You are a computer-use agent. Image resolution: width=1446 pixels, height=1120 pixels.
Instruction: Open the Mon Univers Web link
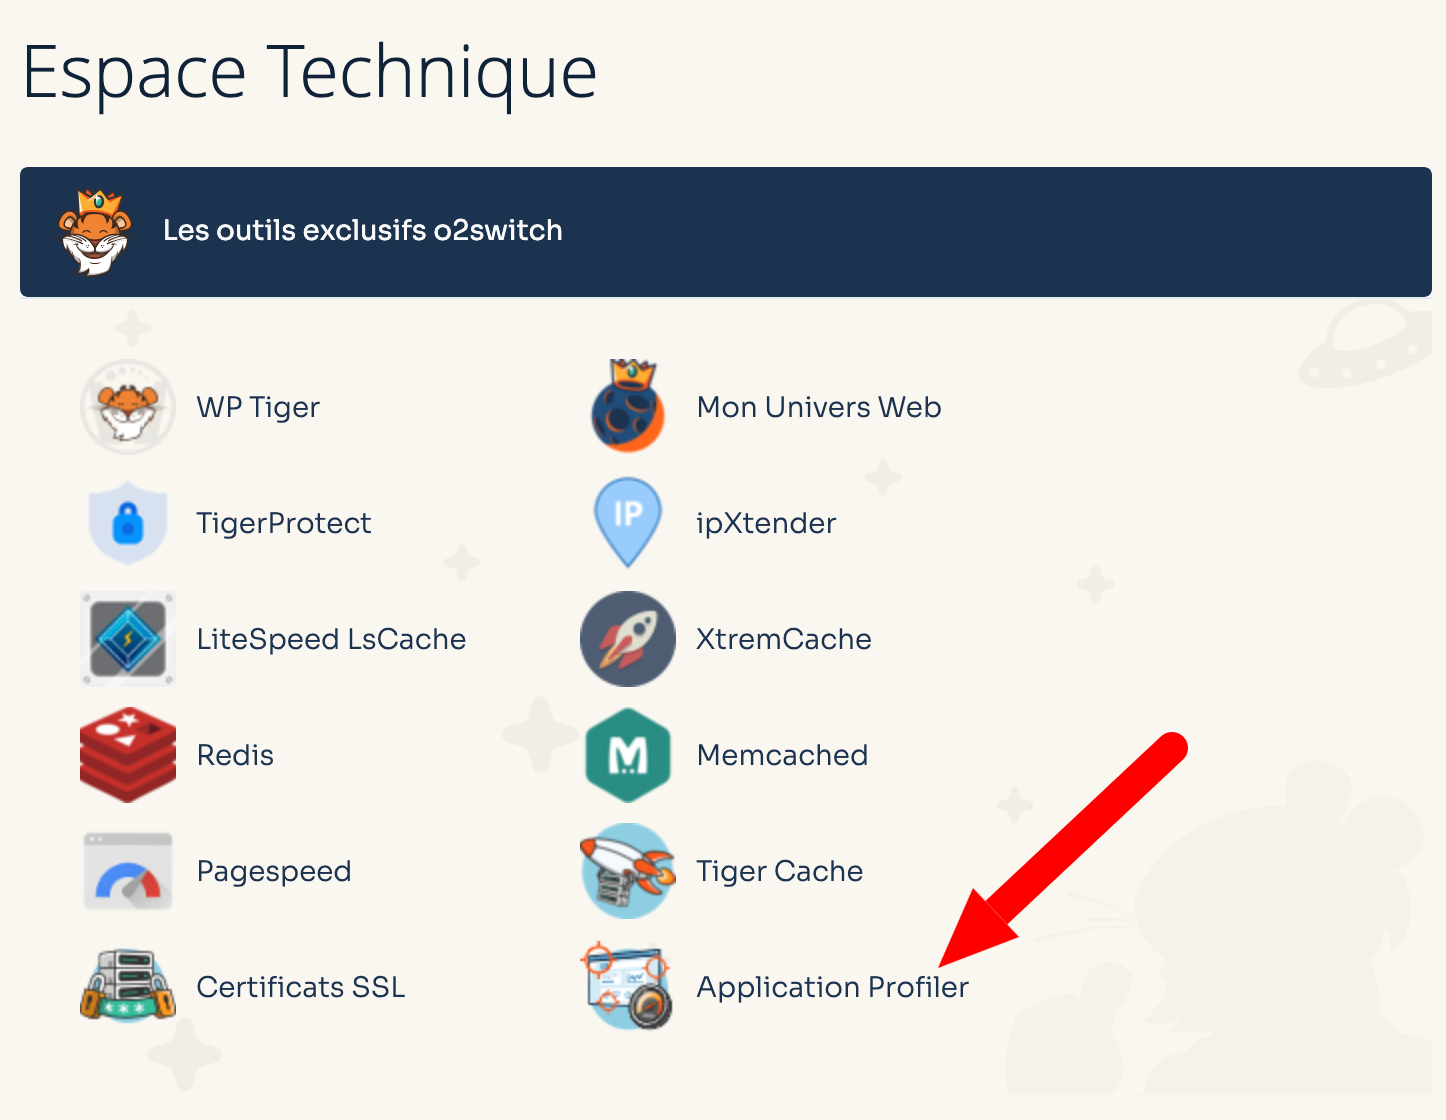(819, 407)
